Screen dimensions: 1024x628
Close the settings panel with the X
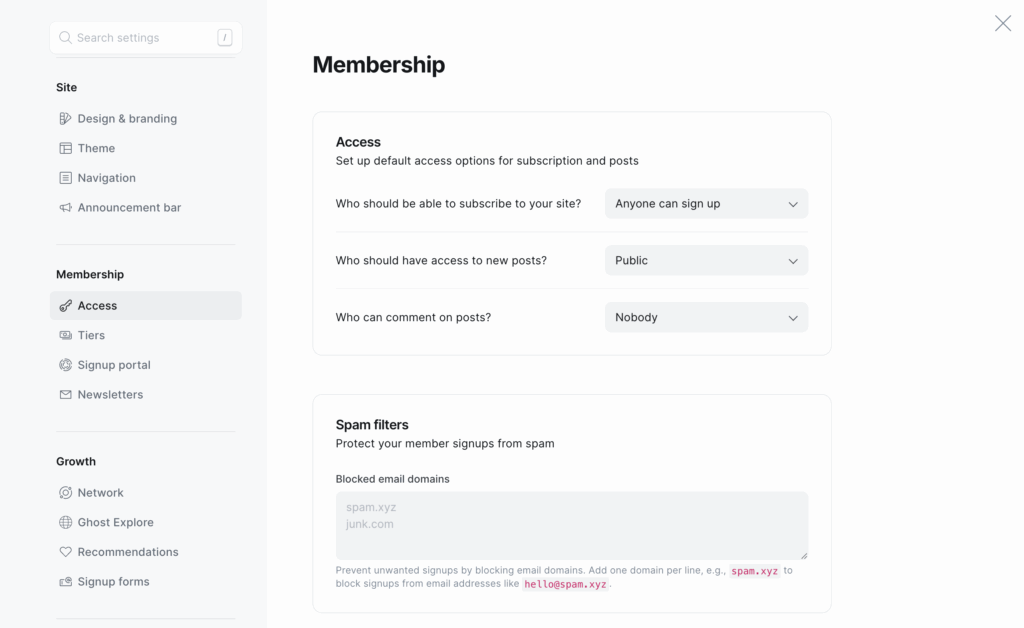click(1003, 22)
